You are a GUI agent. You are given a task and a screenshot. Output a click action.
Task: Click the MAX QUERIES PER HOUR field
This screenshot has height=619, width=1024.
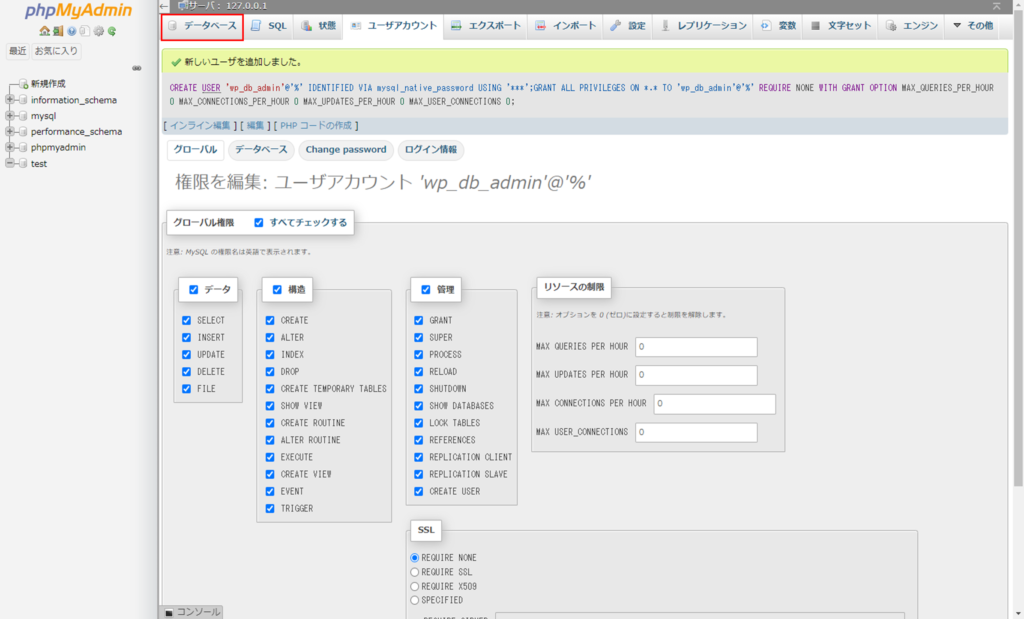click(696, 347)
